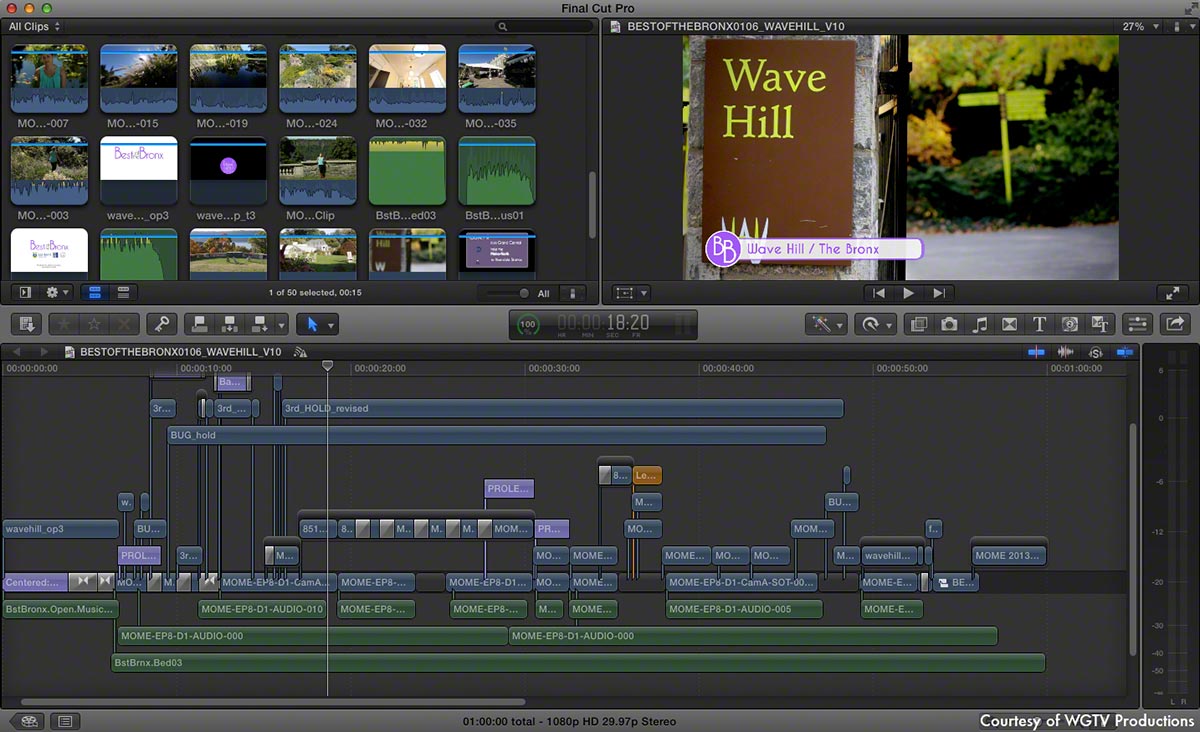Viewport: 1200px width, 732px height.
Task: Connect clip to primary storyline button
Action: [x=198, y=324]
